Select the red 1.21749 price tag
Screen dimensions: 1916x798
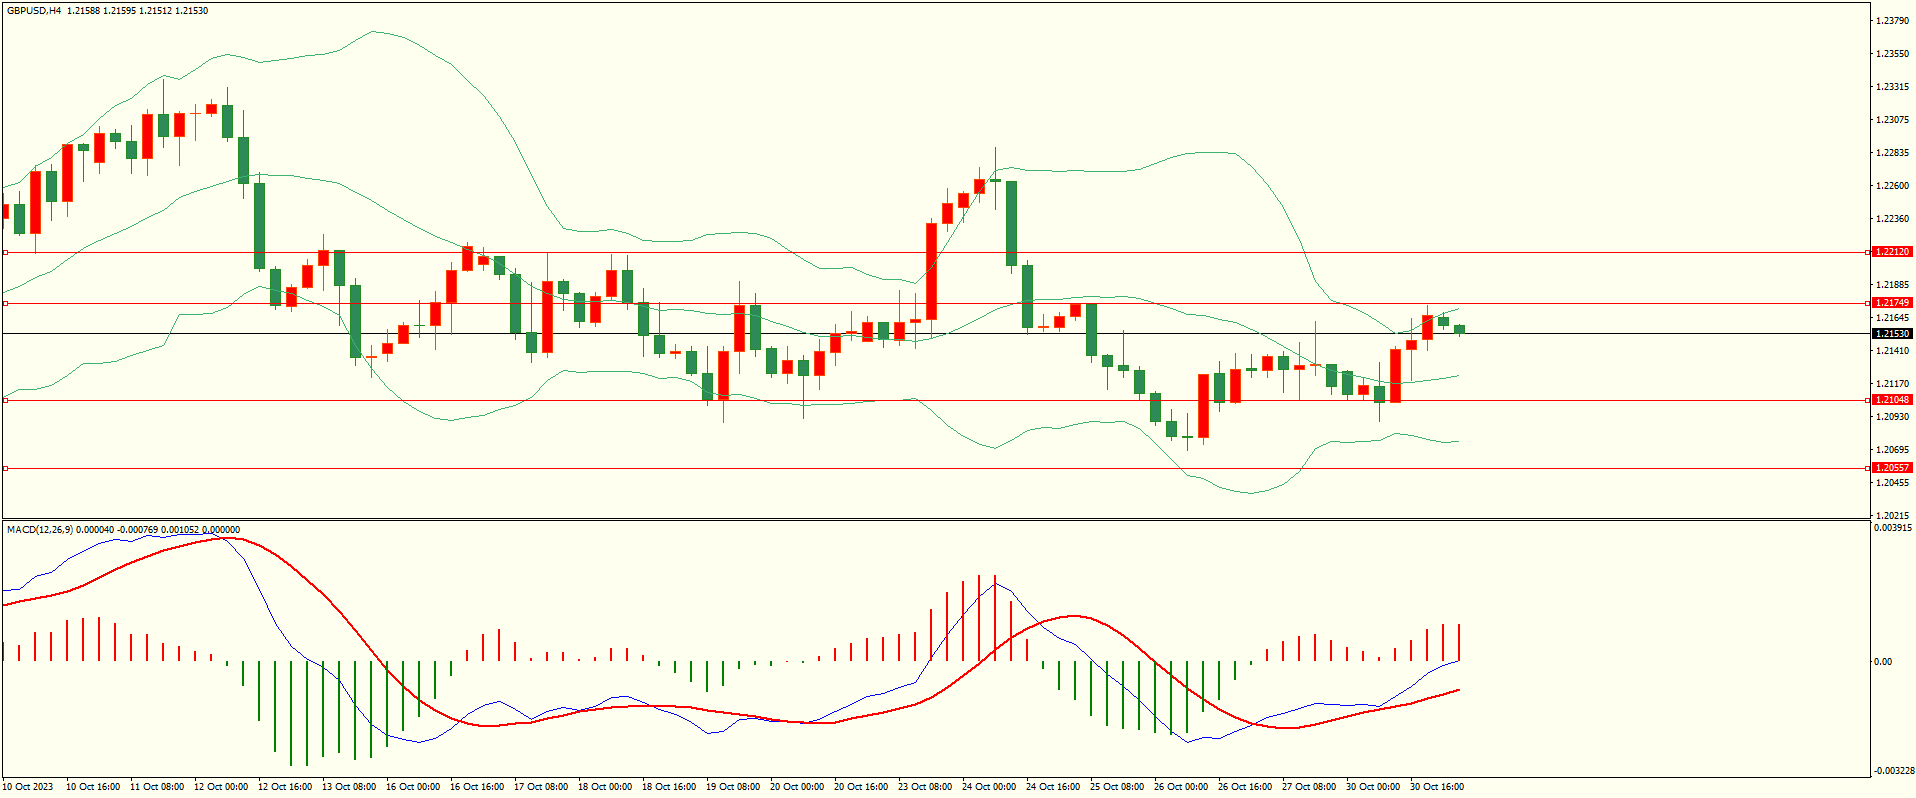pos(1892,303)
